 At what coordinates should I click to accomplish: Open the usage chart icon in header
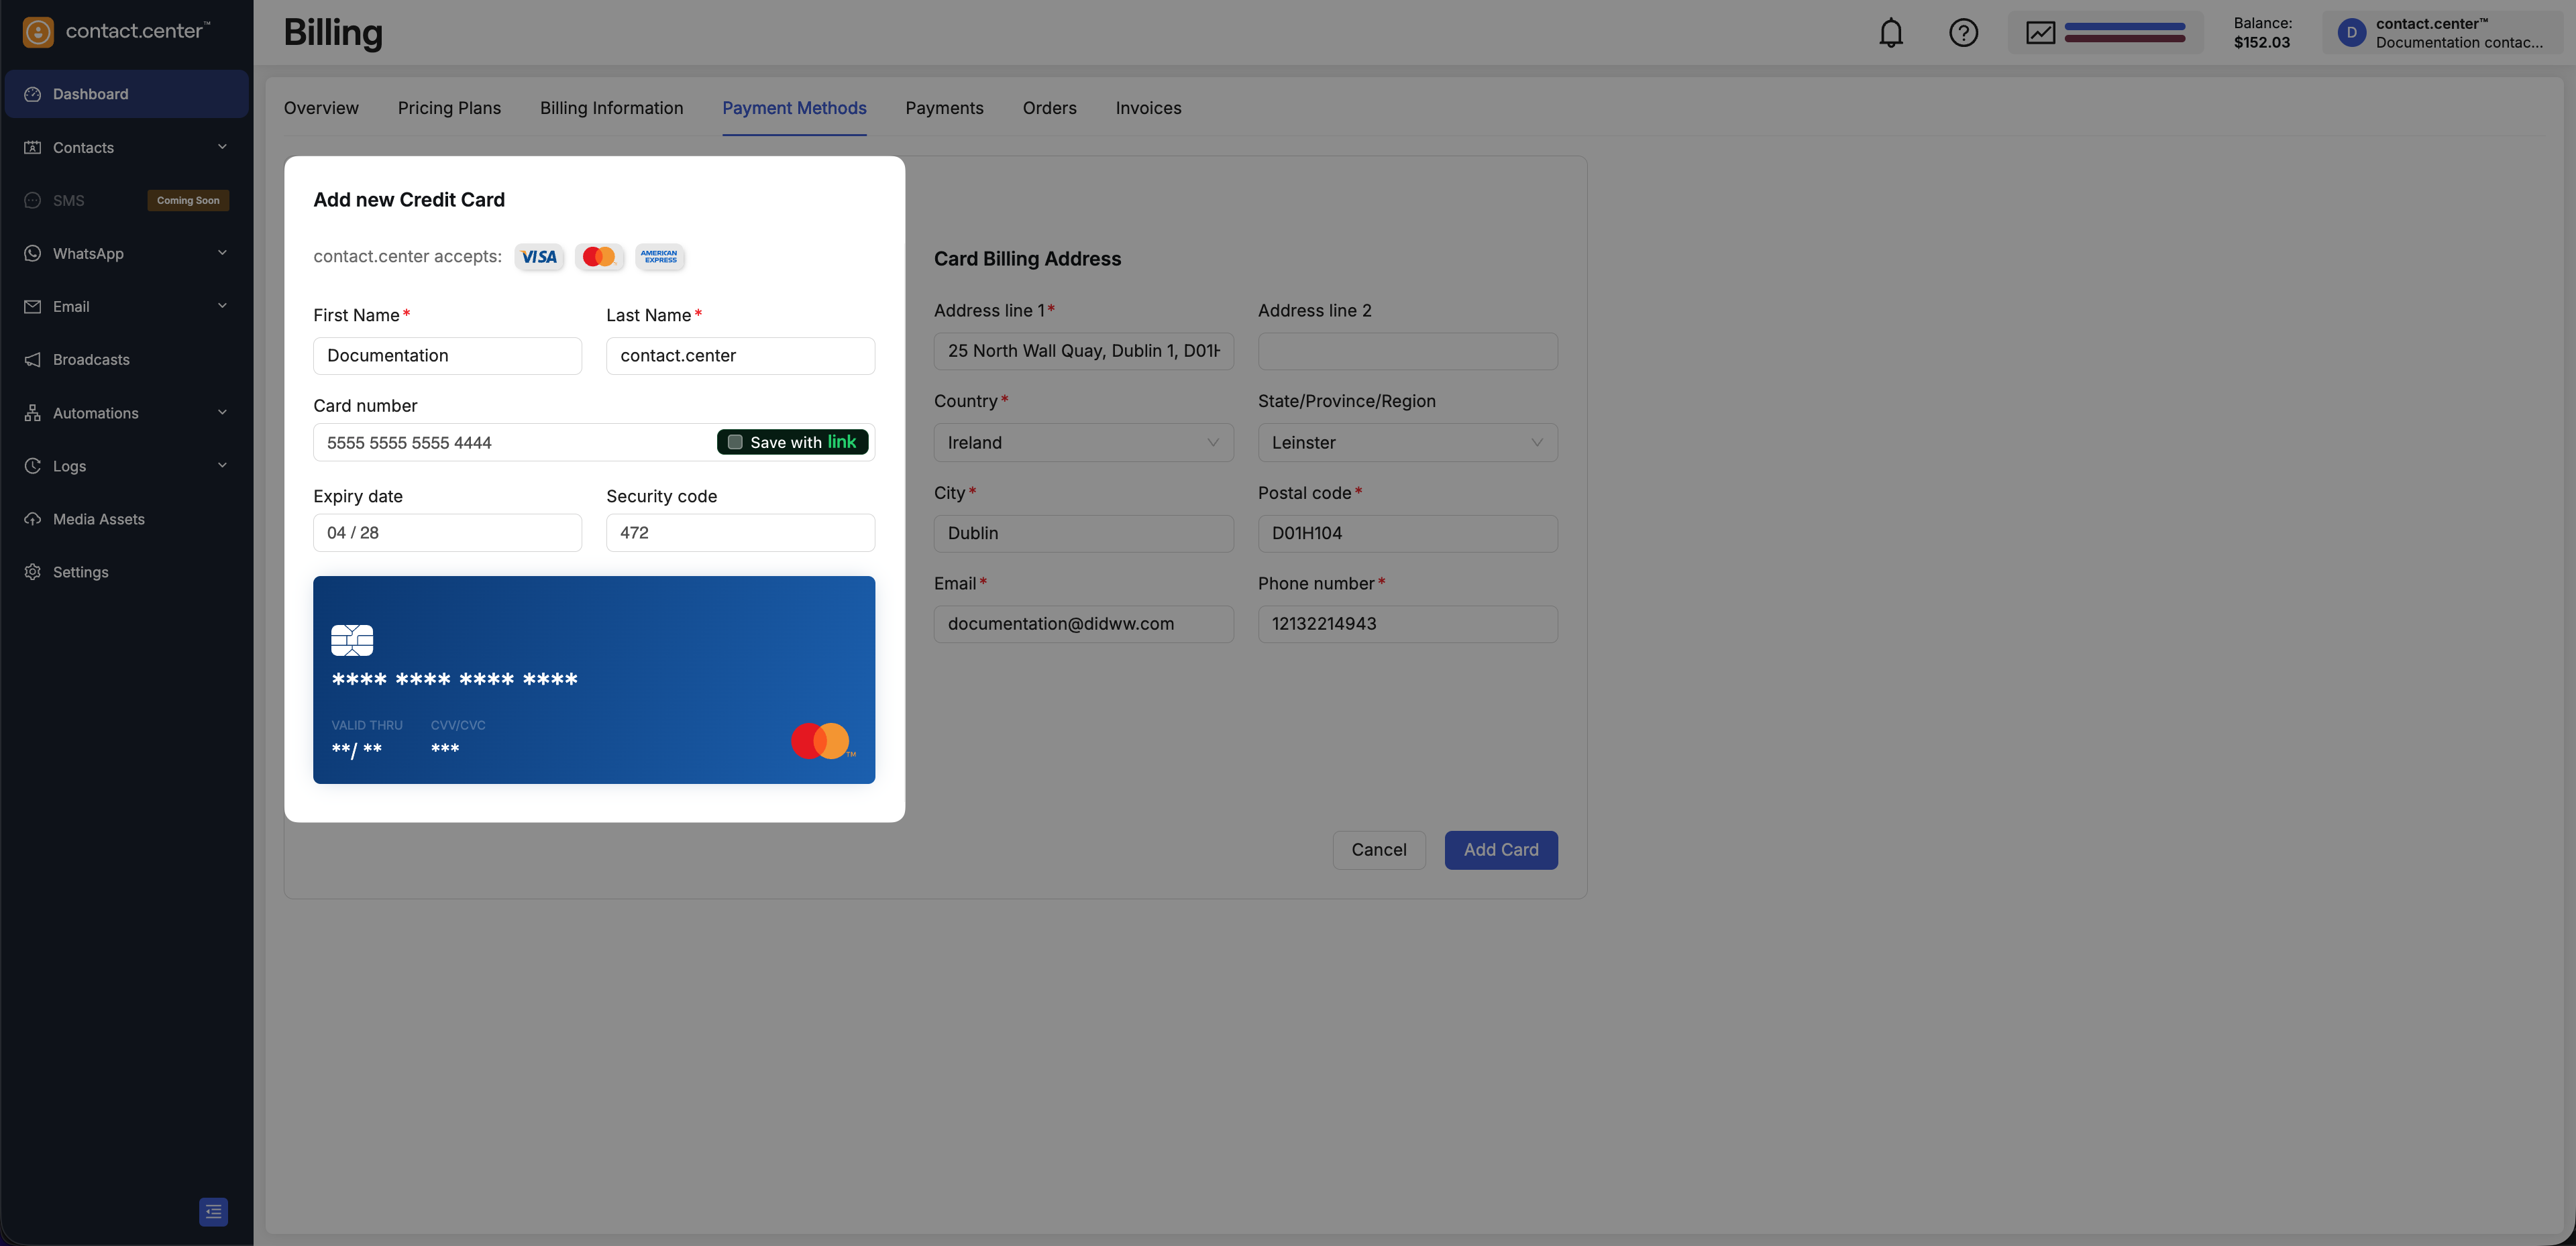coord(2040,33)
